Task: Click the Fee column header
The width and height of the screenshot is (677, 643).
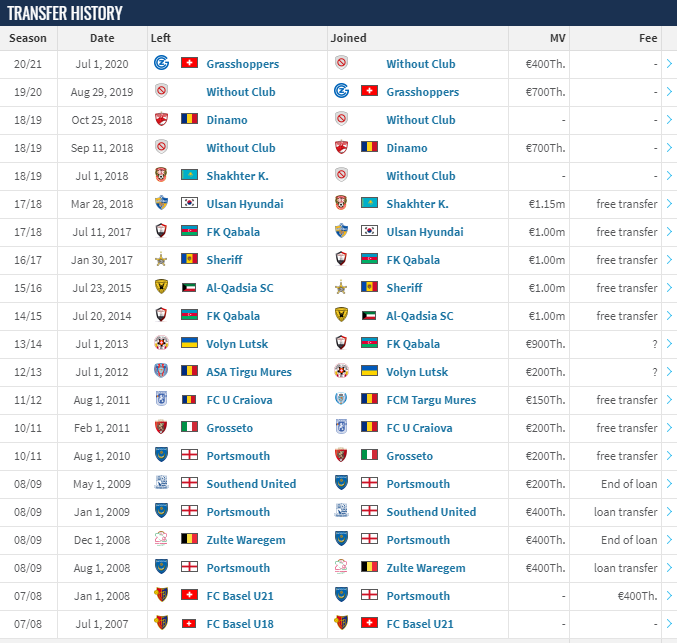Action: tap(649, 38)
